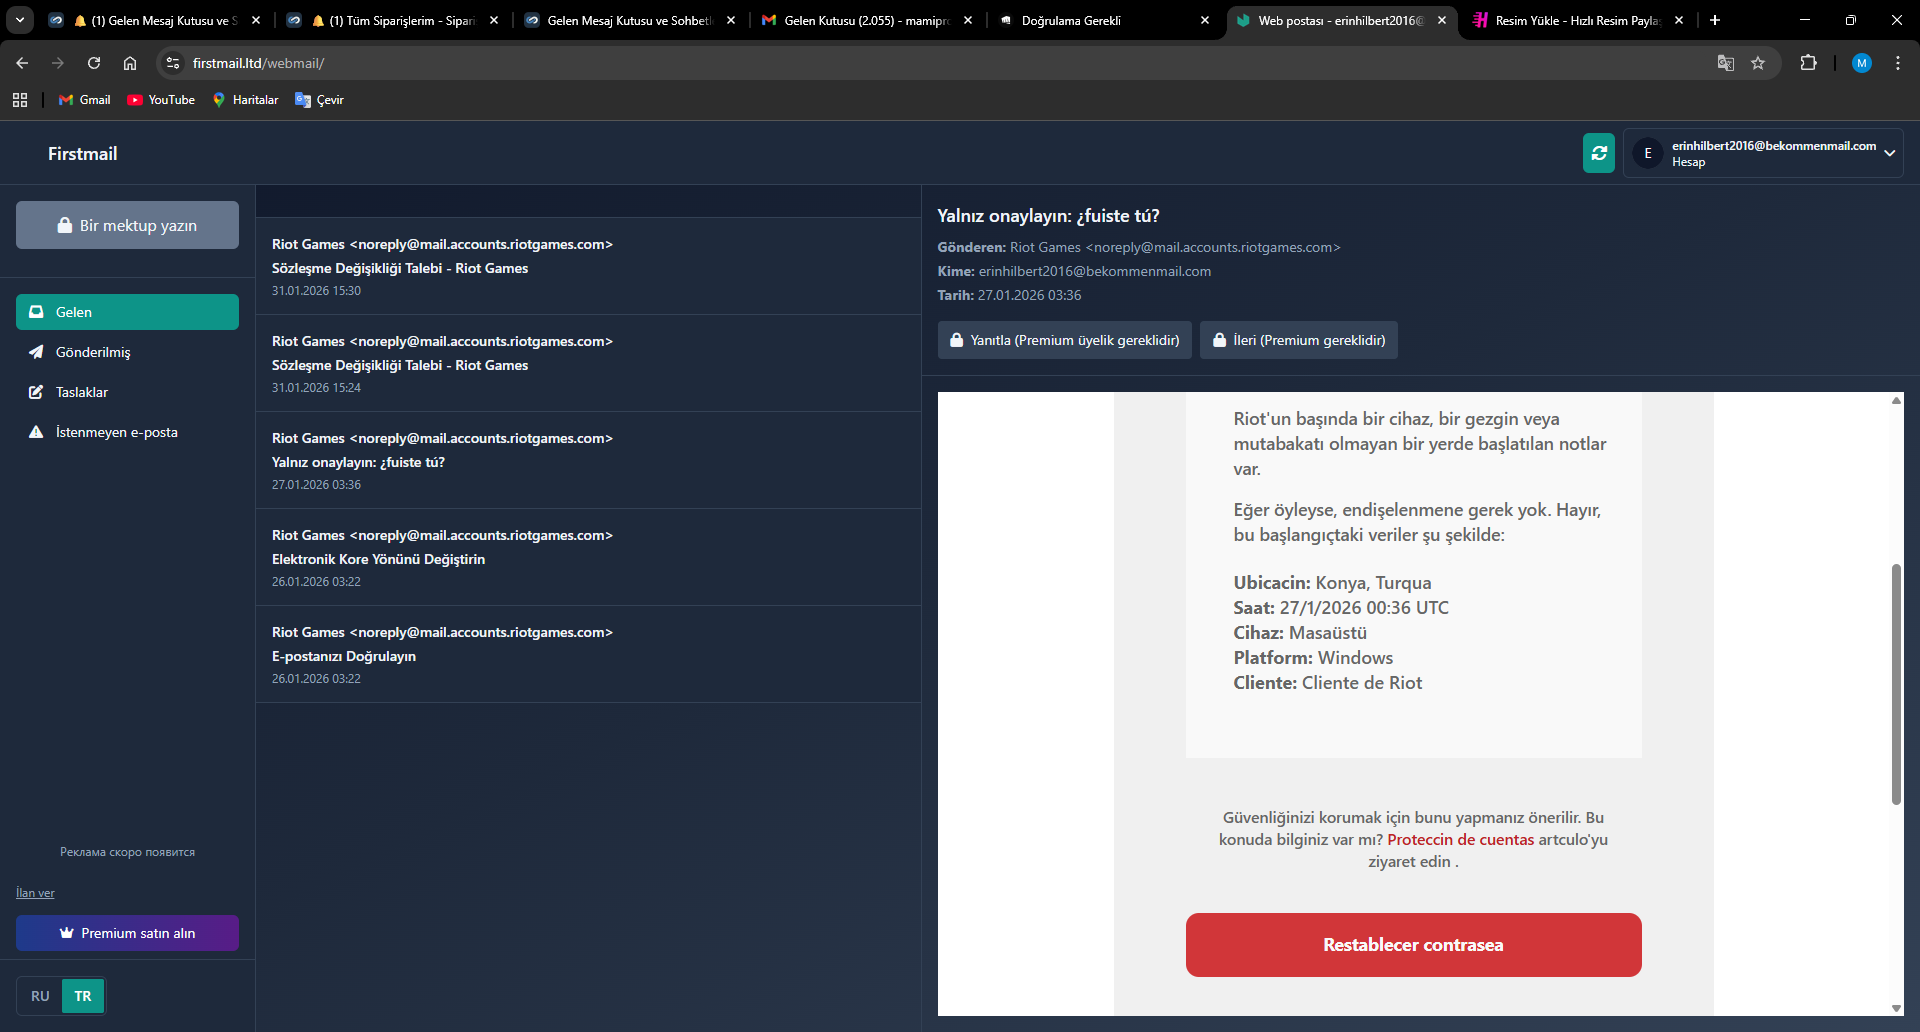Click the browser home icon
This screenshot has height=1032, width=1920.
click(x=130, y=63)
